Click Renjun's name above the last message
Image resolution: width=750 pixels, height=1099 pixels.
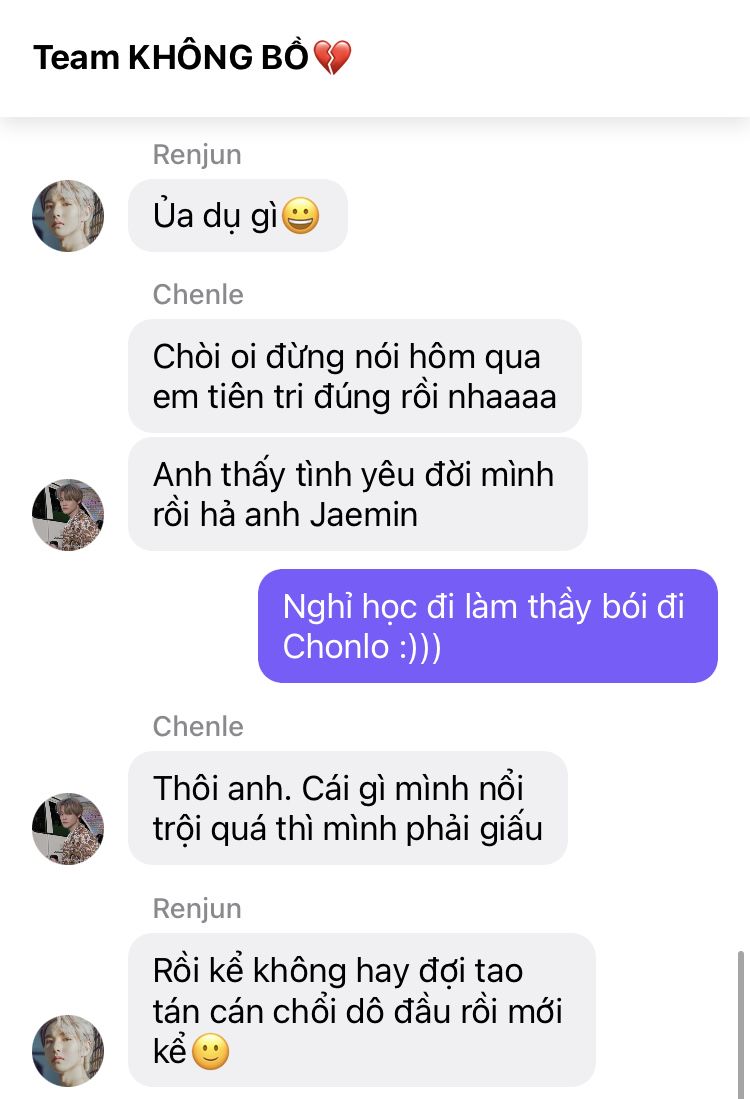coord(197,908)
